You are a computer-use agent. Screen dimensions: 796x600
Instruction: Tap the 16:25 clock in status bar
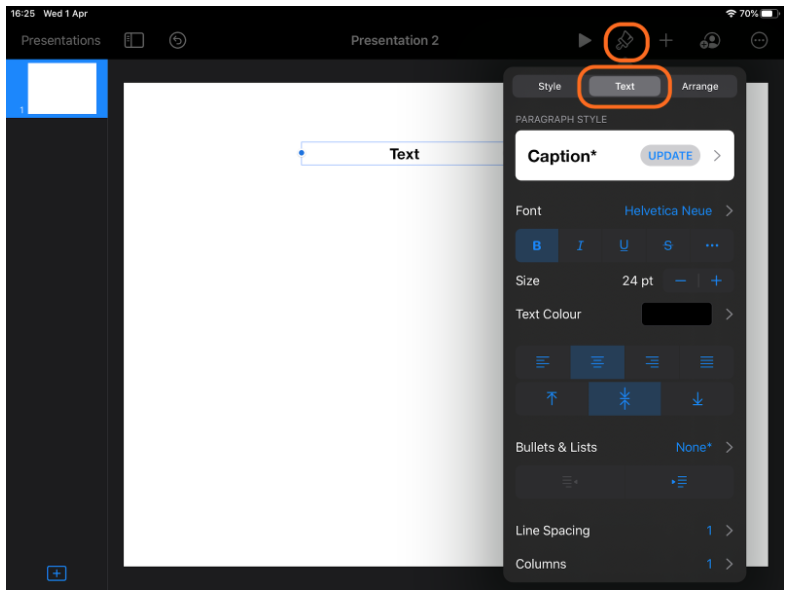tap(23, 14)
